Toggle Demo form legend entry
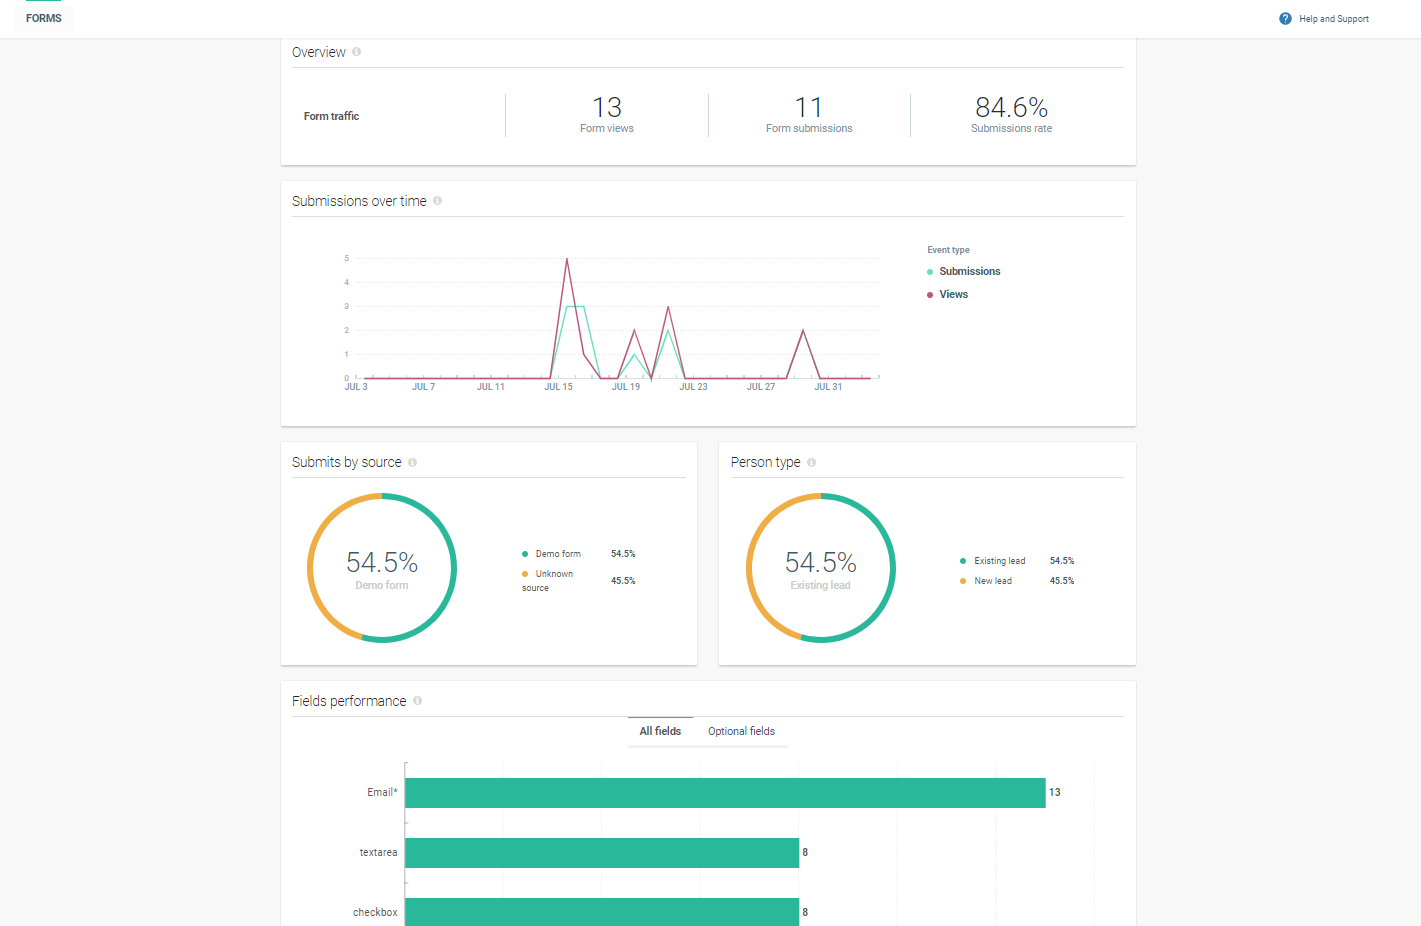 point(557,554)
